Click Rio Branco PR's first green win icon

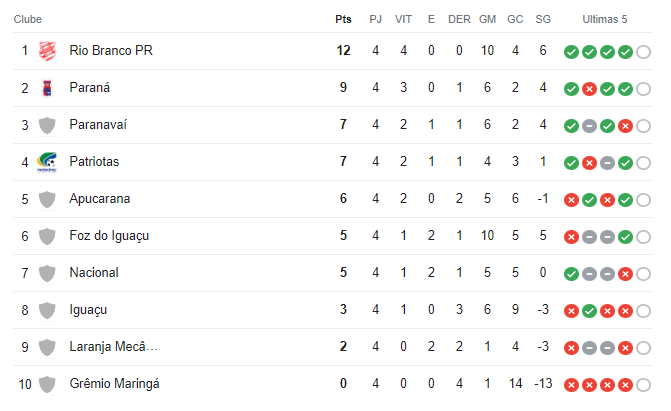point(571,52)
